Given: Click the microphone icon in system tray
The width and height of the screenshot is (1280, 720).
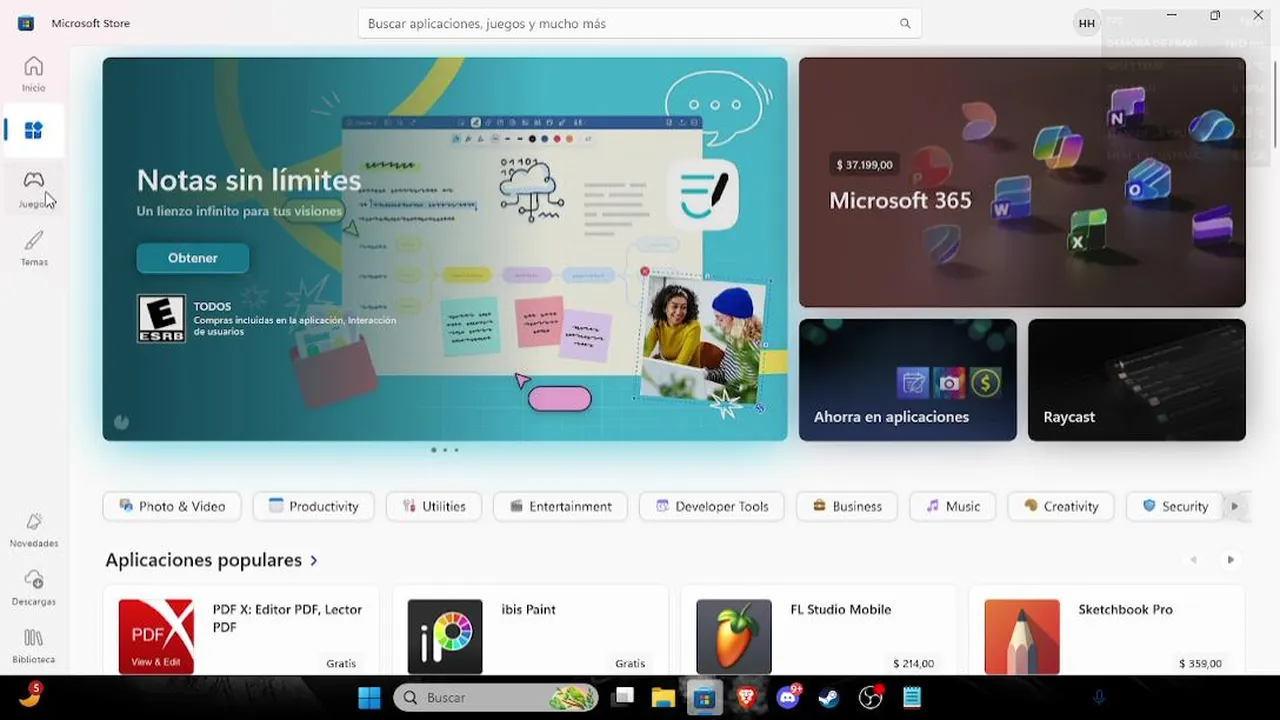Looking at the screenshot, I should point(1099,697).
